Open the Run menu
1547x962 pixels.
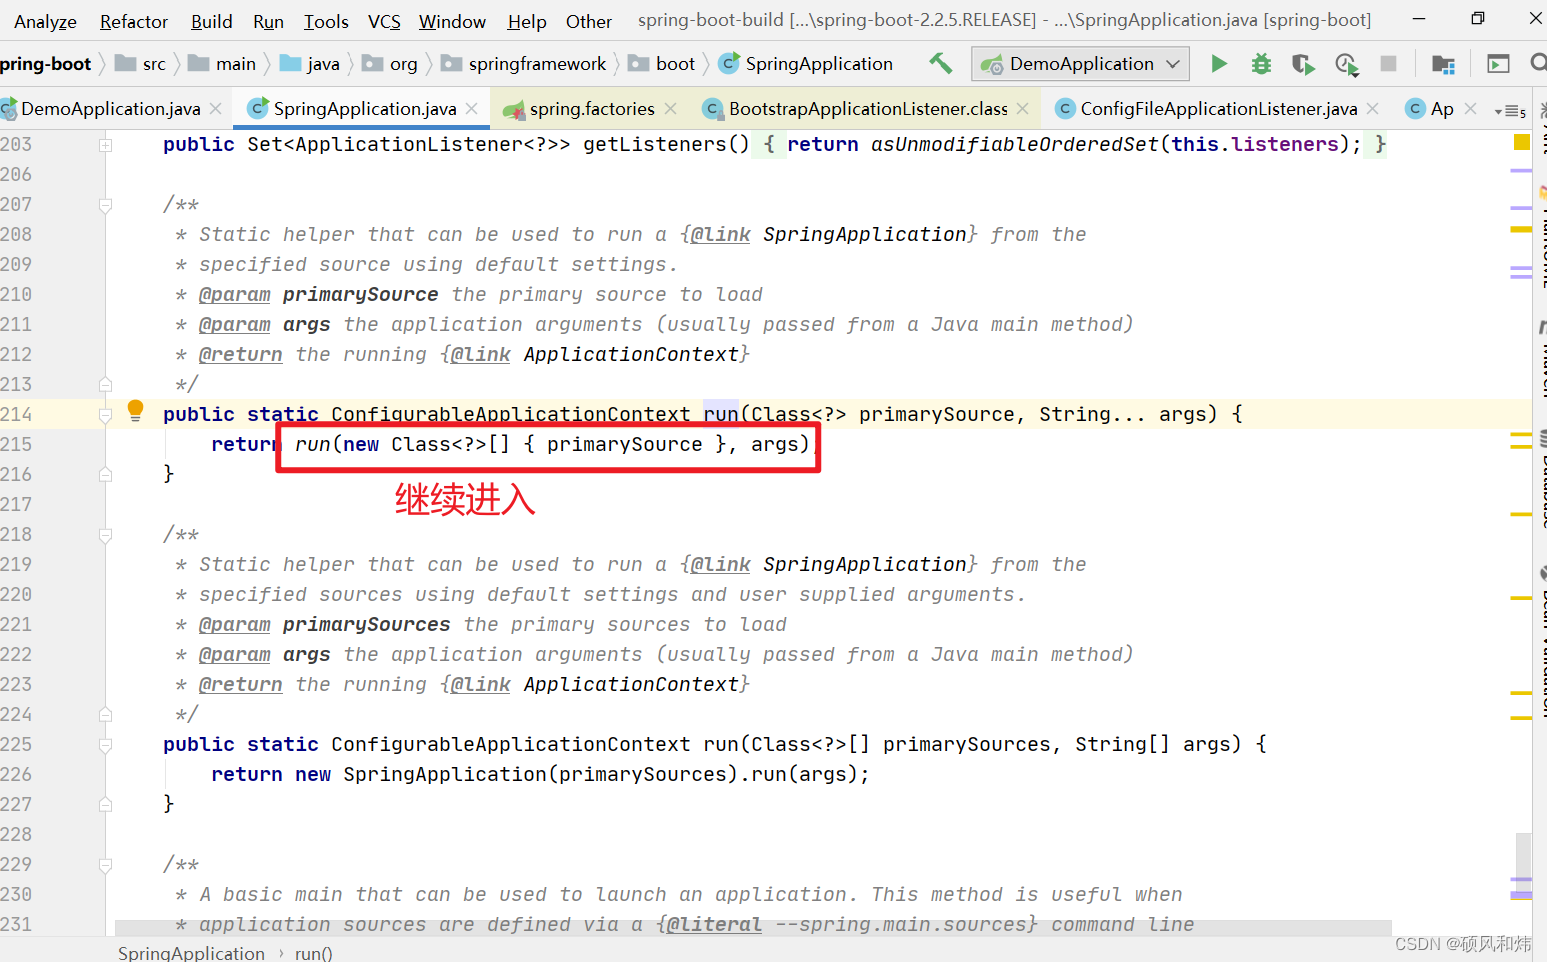pyautogui.click(x=268, y=21)
